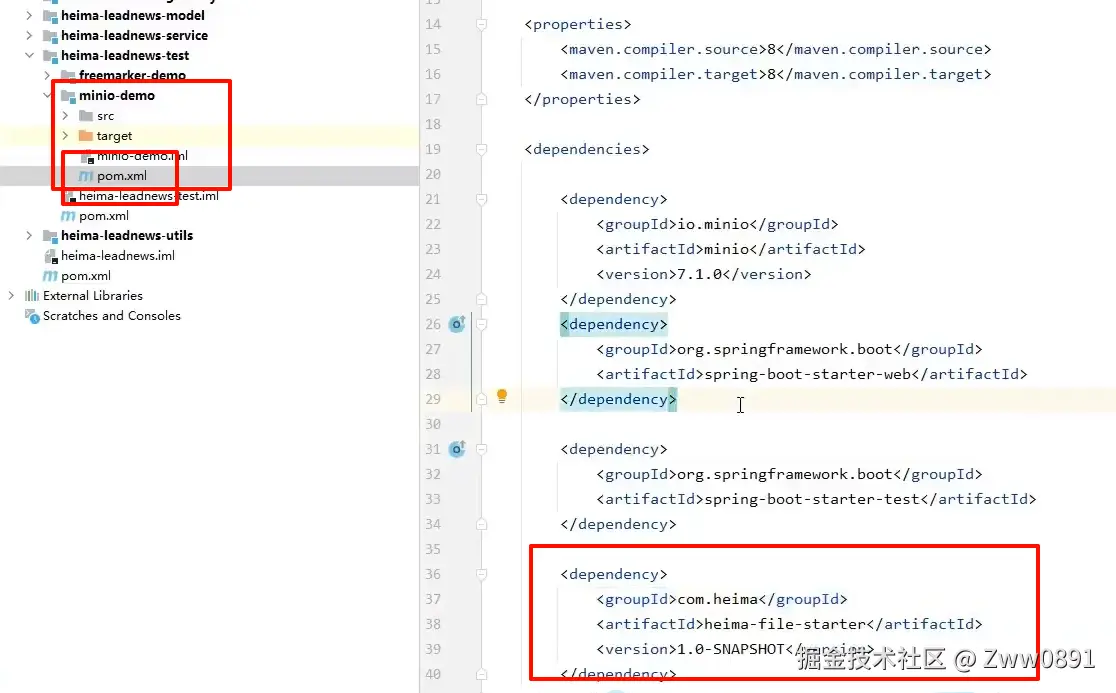The image size is (1116, 693).
Task: Click the maven.compiler.target line in editor
Action: 776,74
